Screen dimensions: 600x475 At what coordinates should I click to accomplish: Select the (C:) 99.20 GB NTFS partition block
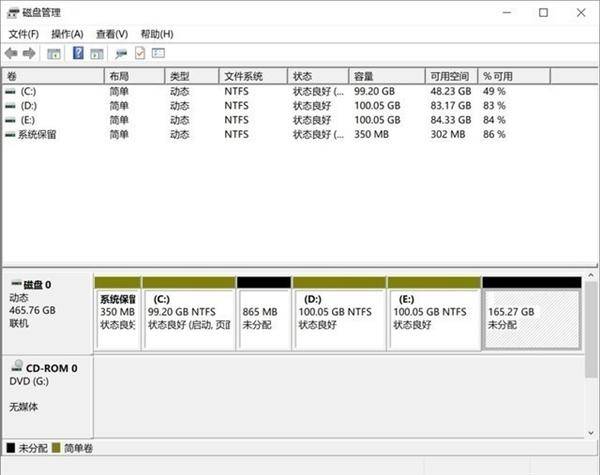pyautogui.click(x=189, y=314)
